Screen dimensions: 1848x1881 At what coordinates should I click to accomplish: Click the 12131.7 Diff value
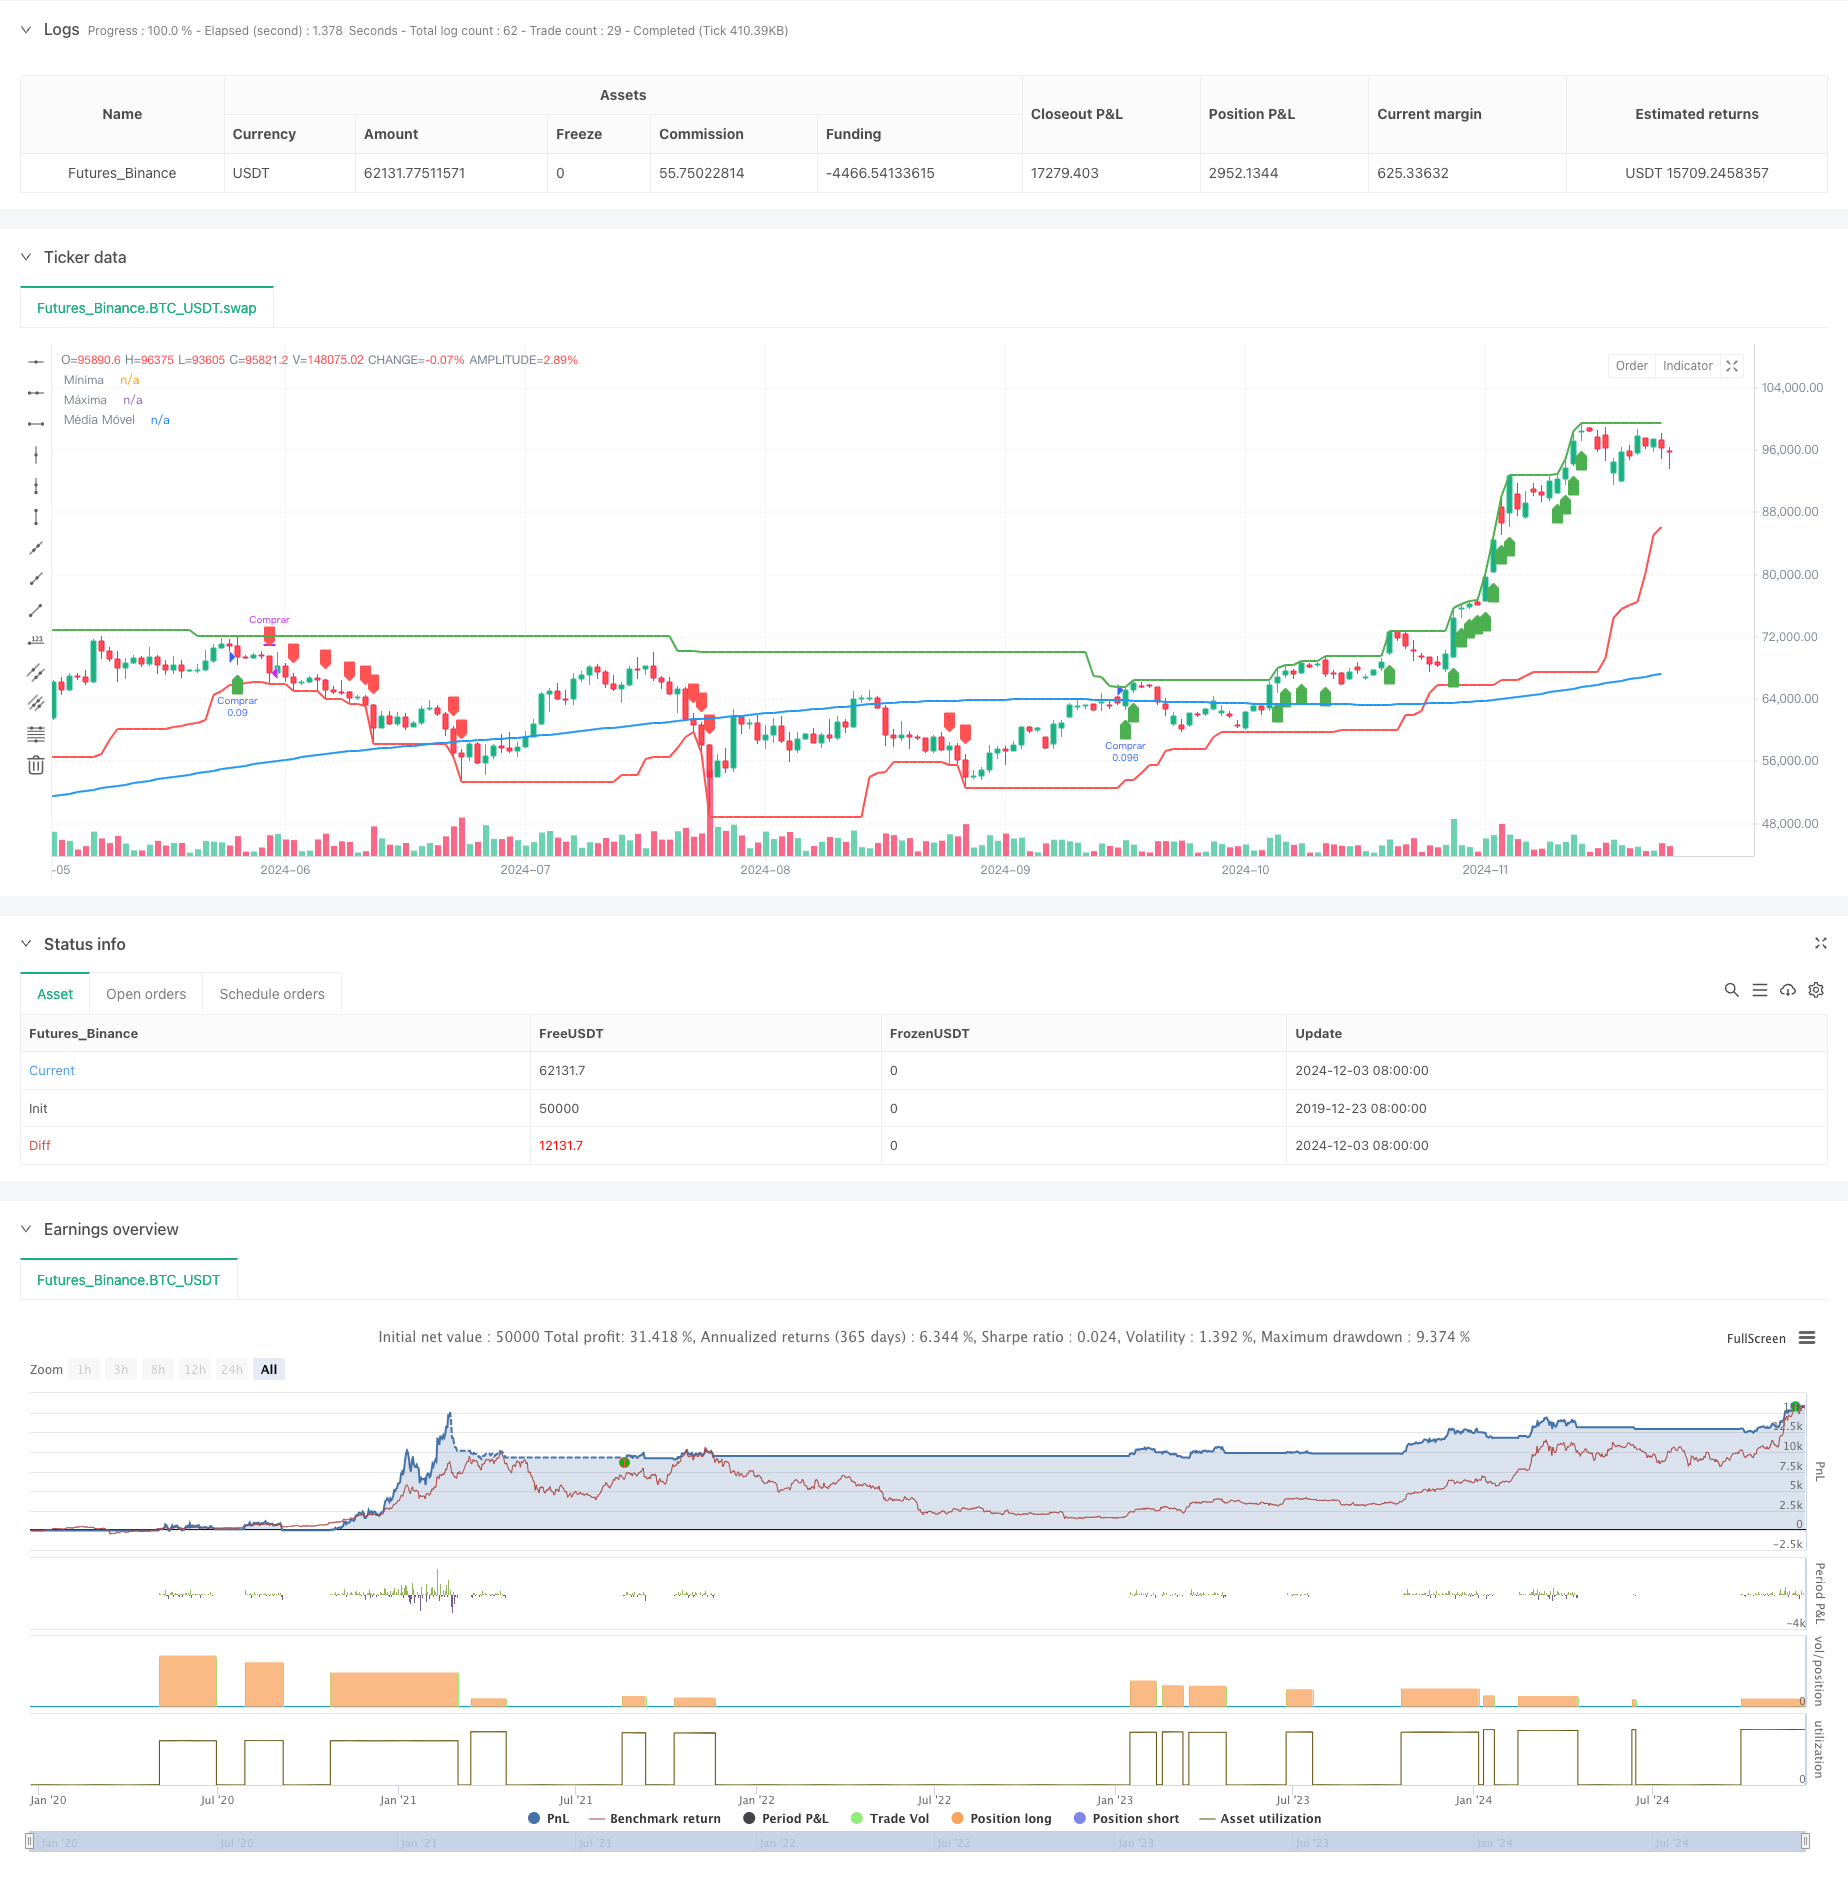pyautogui.click(x=561, y=1146)
